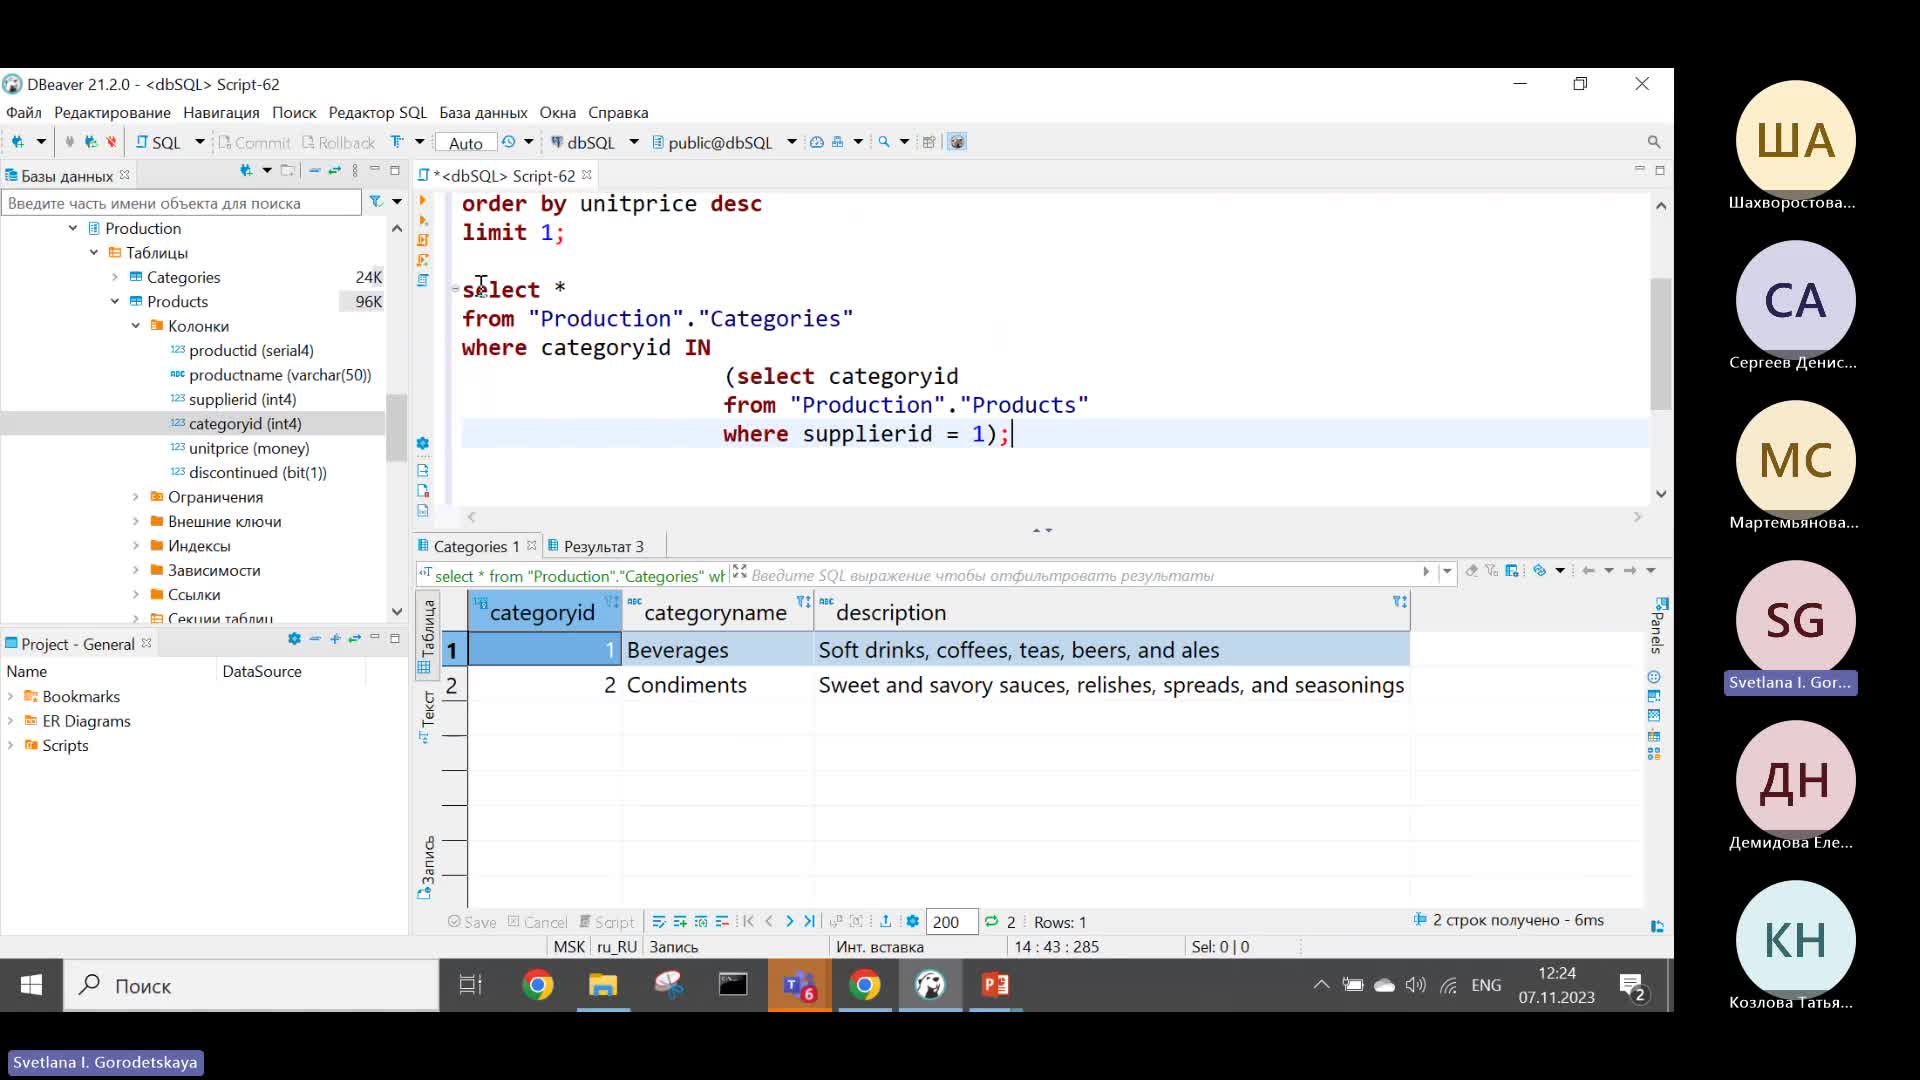Collapse the Таблицы folder node
Viewport: 1920px width, 1080px height.
[94, 253]
